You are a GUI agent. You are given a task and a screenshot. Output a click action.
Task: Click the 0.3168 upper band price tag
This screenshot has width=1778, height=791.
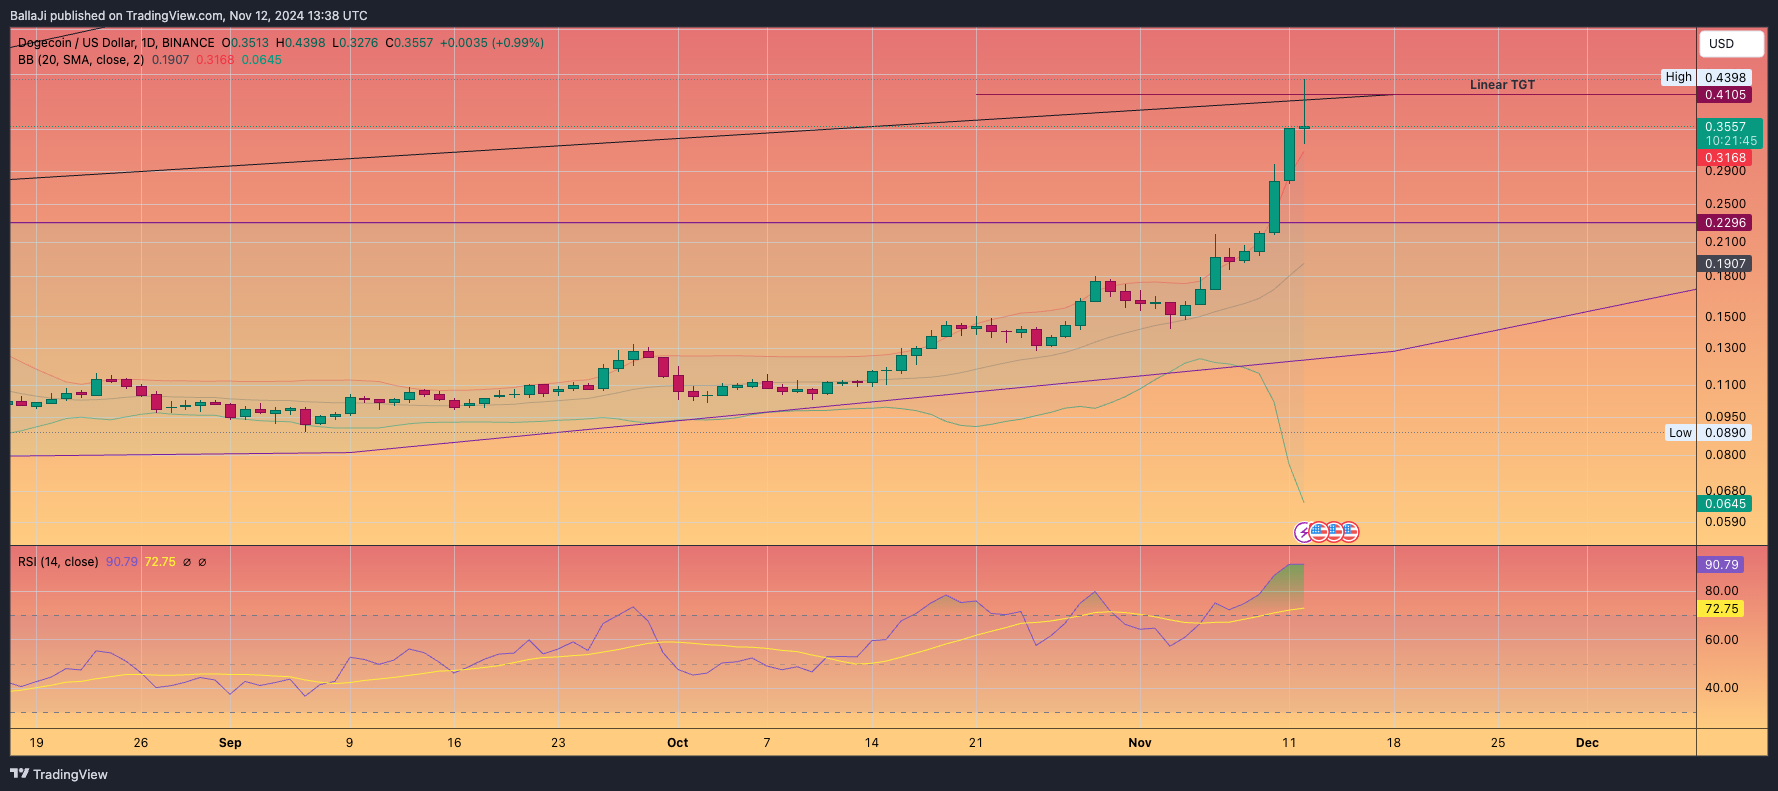pos(1725,158)
